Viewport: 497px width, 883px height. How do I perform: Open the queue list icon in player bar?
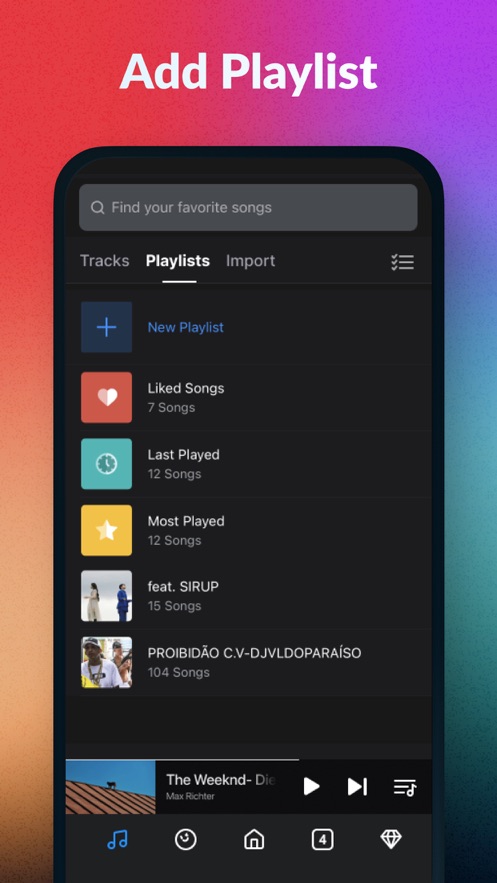(405, 787)
